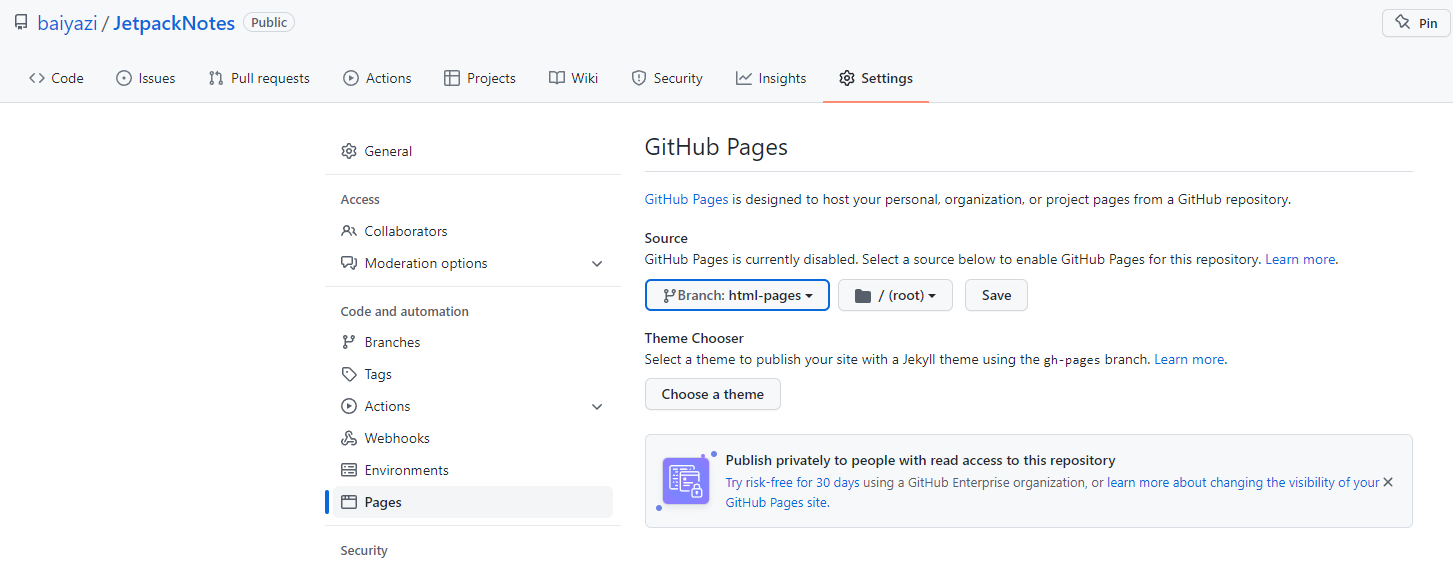Click the Security shield icon
Image resolution: width=1453 pixels, height=565 pixels.
639,78
